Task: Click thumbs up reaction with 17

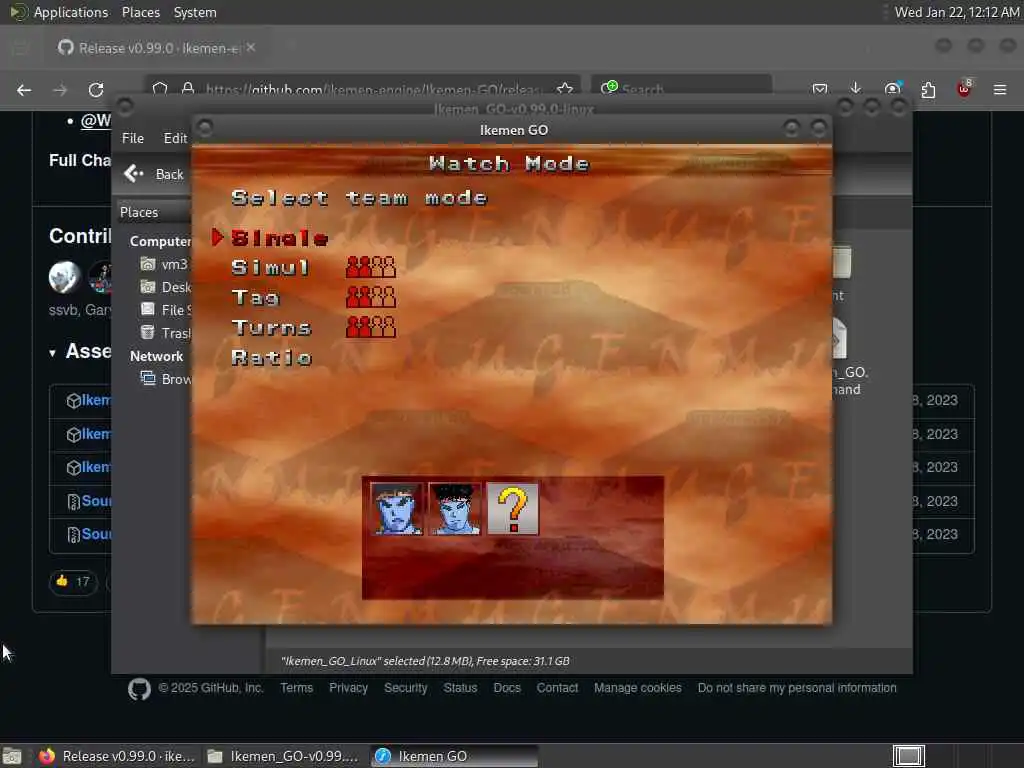Action: 73,581
